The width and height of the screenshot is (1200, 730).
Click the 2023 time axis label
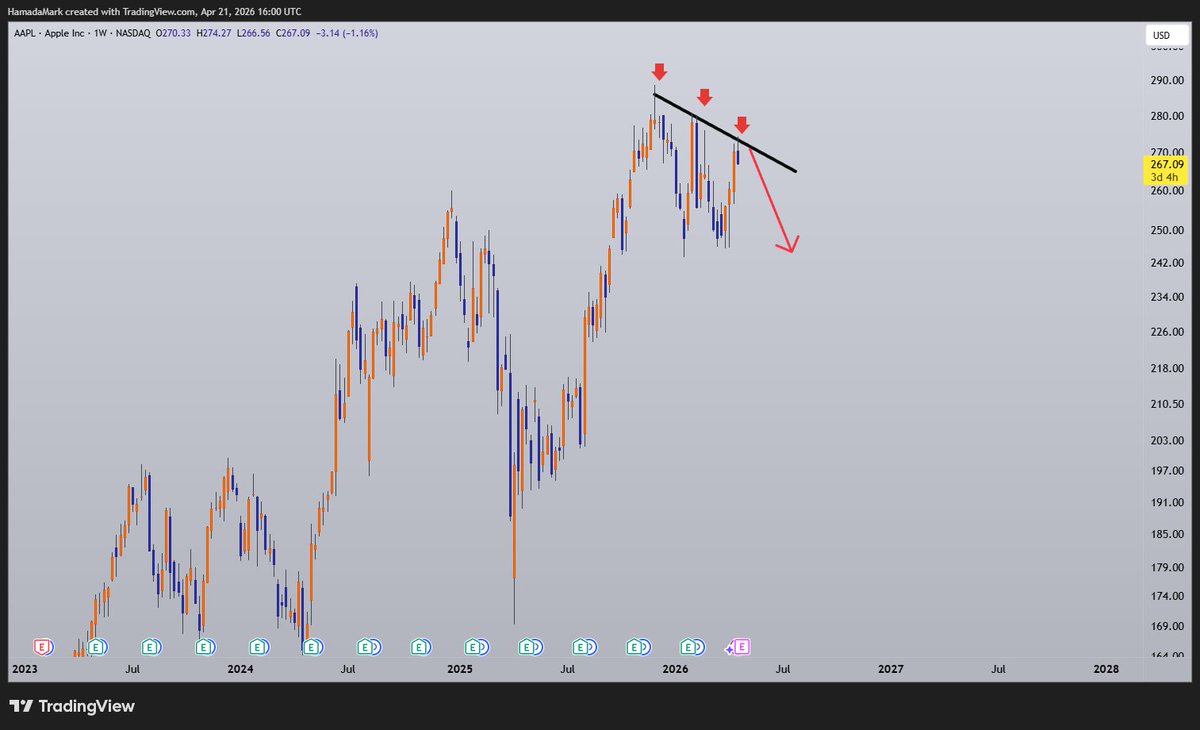tap(23, 669)
